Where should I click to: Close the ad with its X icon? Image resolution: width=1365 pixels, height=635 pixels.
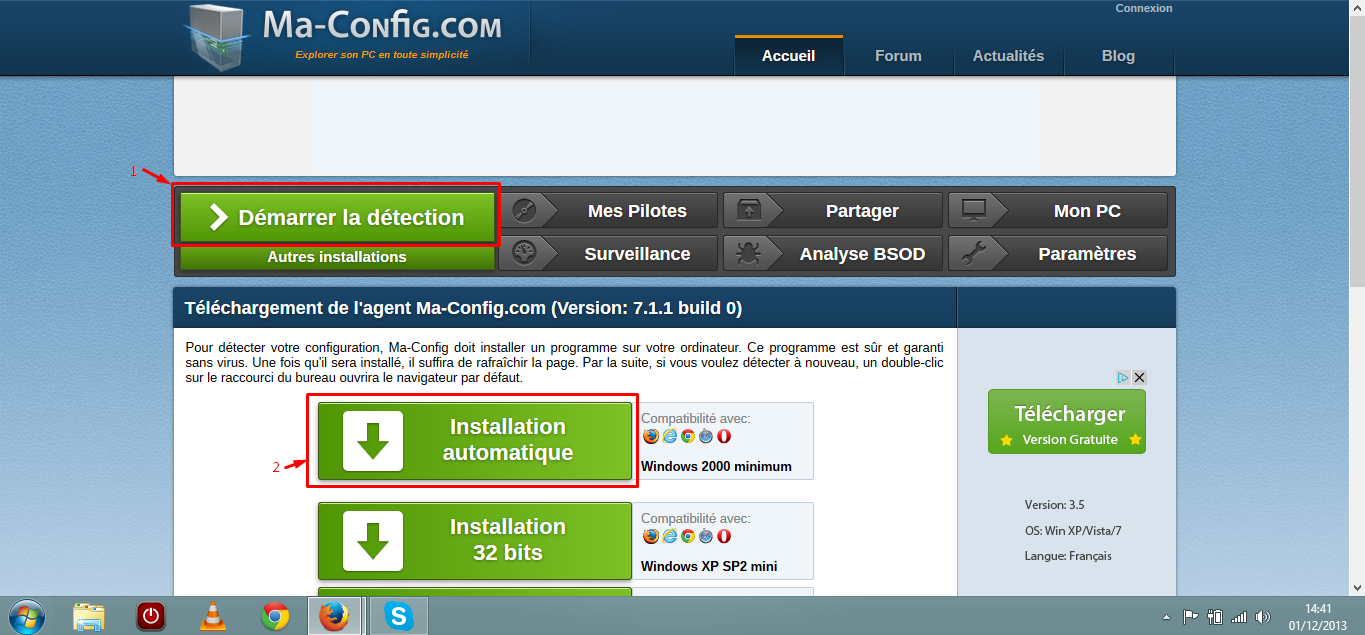pos(1139,378)
